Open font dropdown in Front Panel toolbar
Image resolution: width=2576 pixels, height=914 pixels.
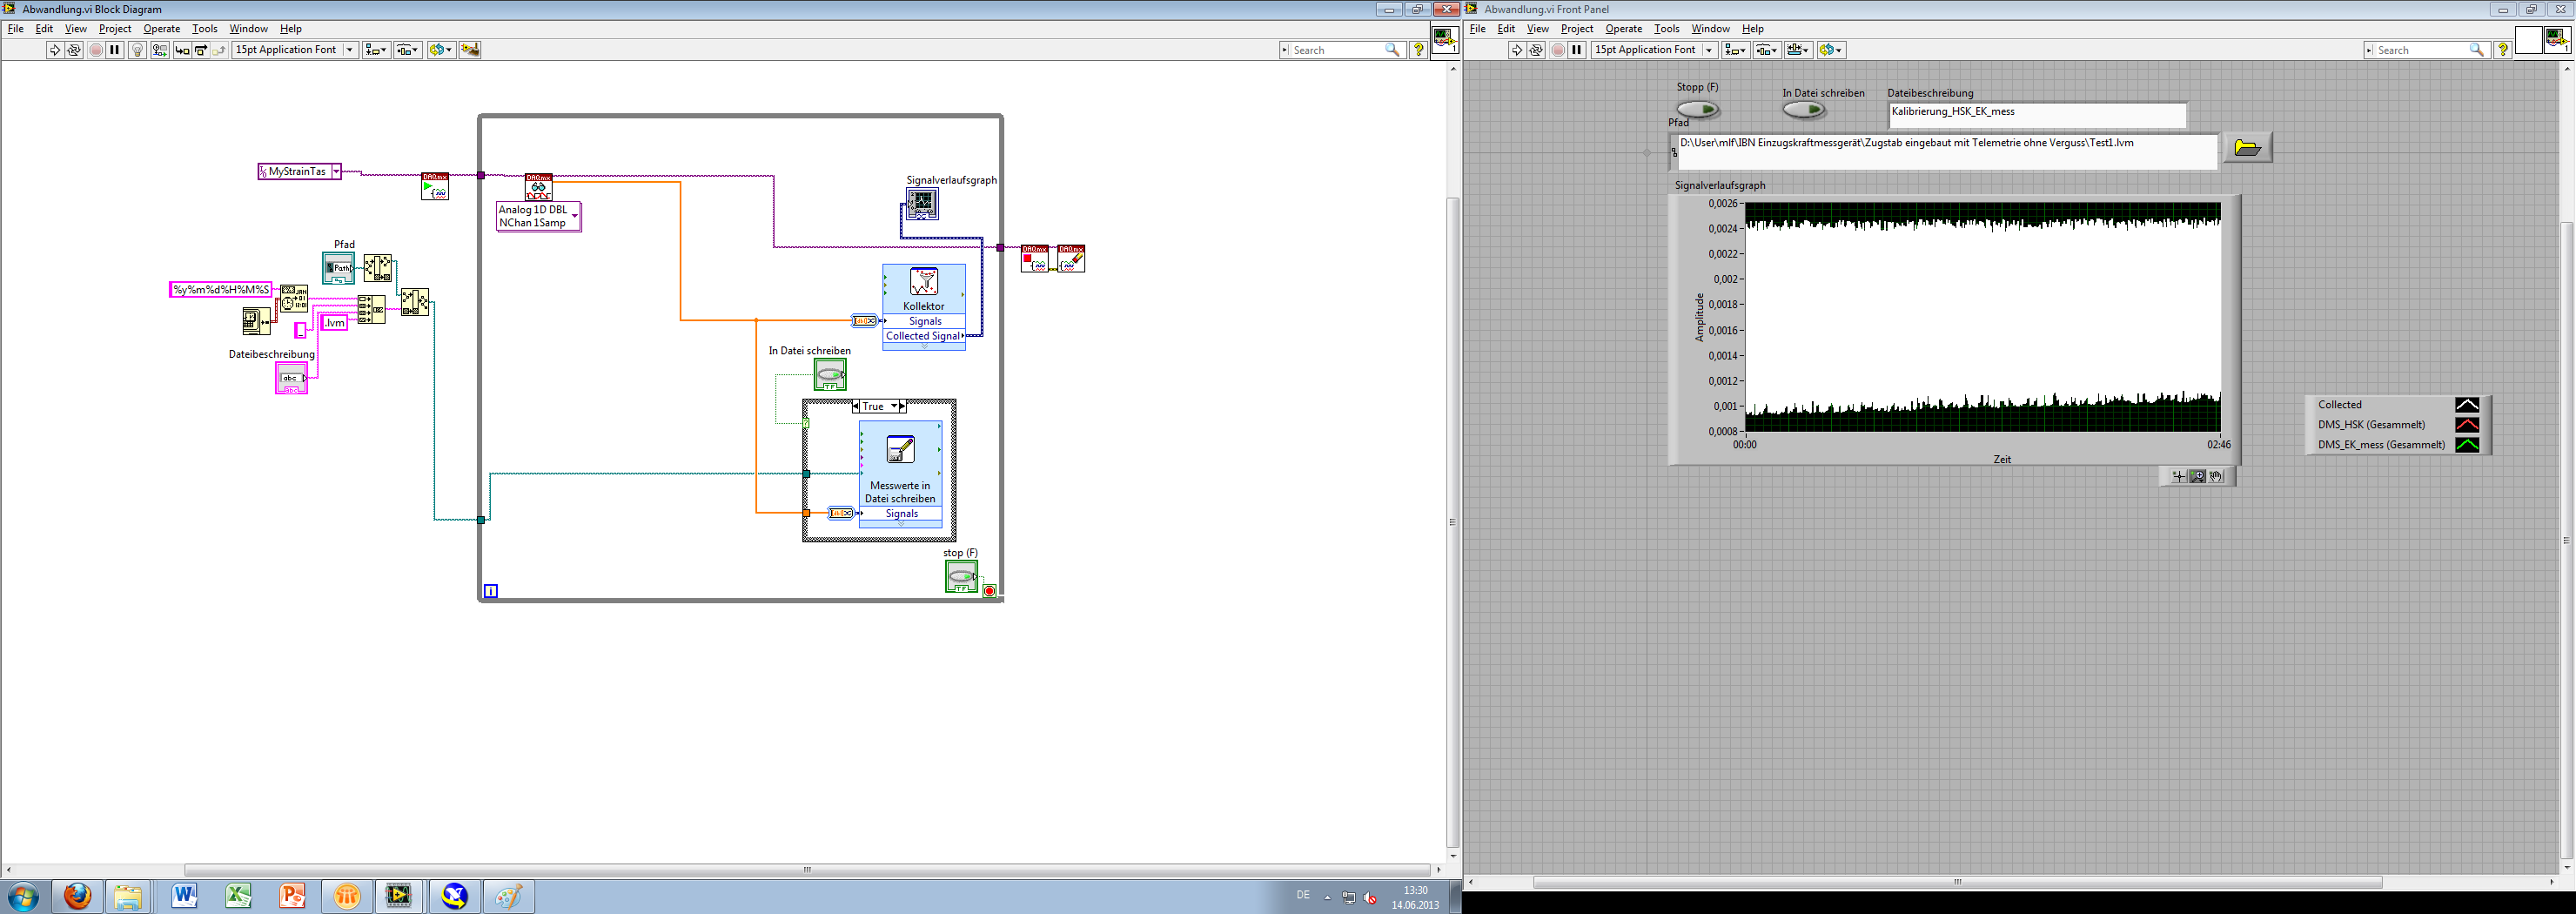[x=1654, y=50]
